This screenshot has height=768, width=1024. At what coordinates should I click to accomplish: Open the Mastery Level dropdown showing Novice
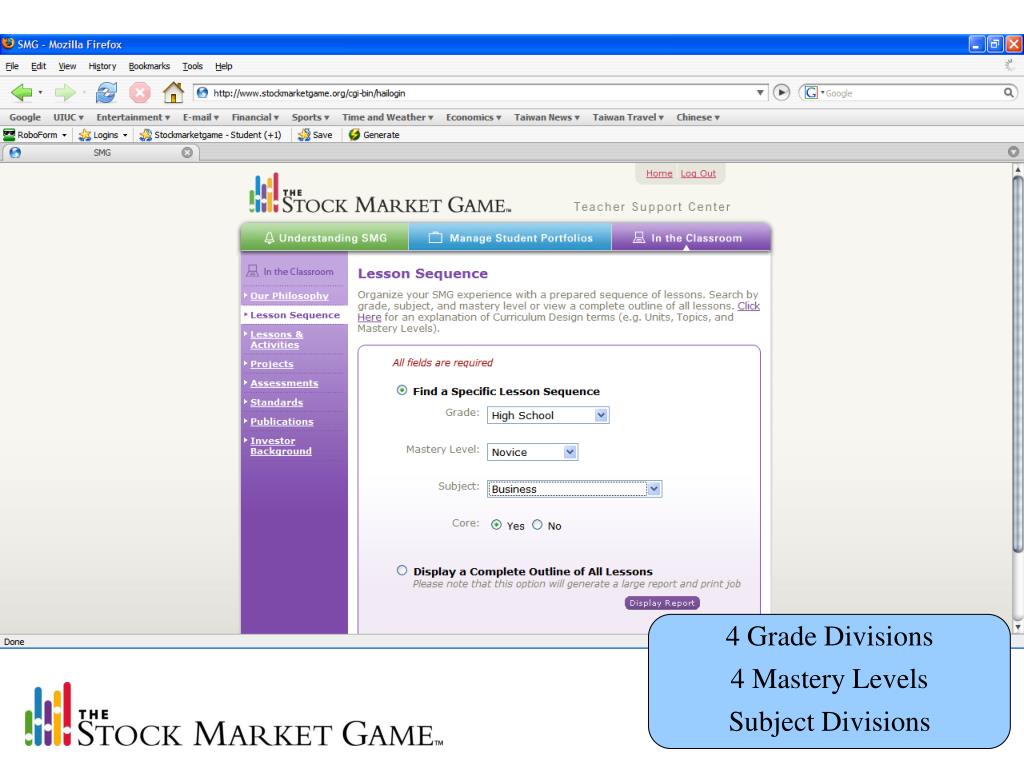532,452
